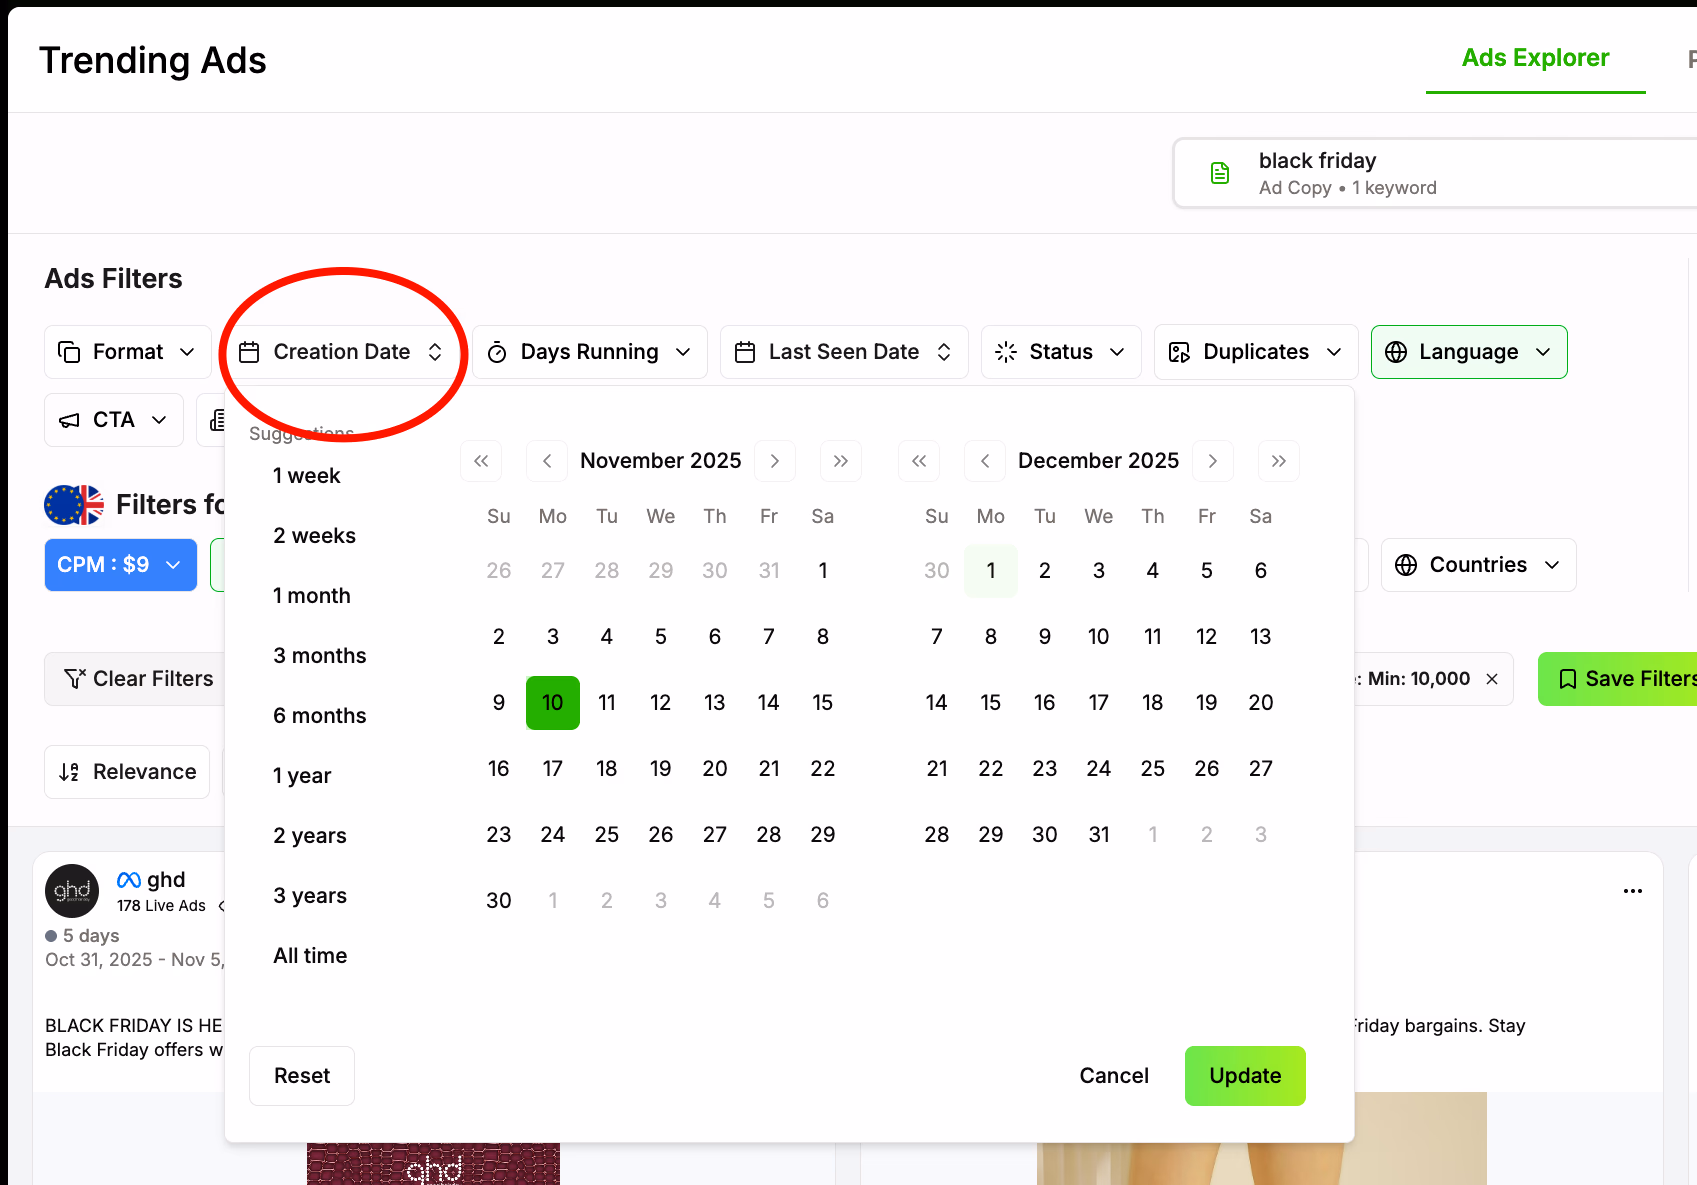This screenshot has height=1185, width=1697.
Task: Click the timer icon on Days Running filter
Action: (x=497, y=351)
